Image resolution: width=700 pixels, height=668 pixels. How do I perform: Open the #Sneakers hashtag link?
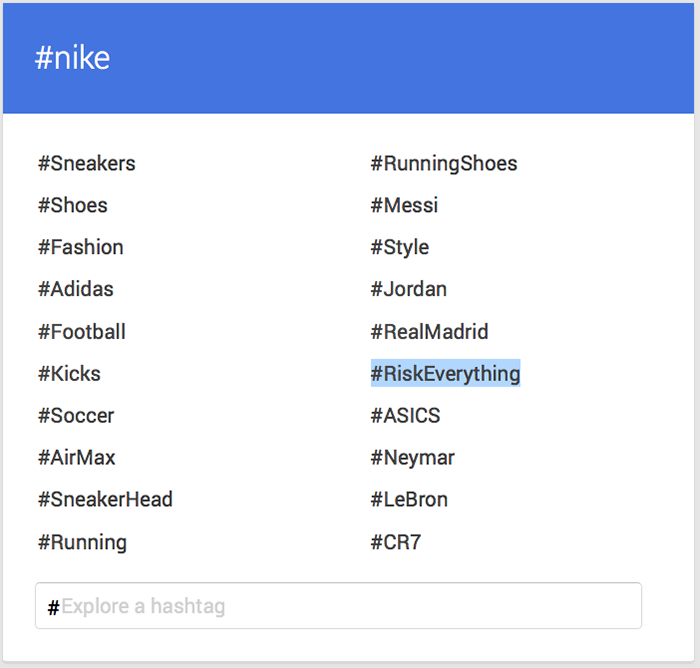(x=87, y=163)
